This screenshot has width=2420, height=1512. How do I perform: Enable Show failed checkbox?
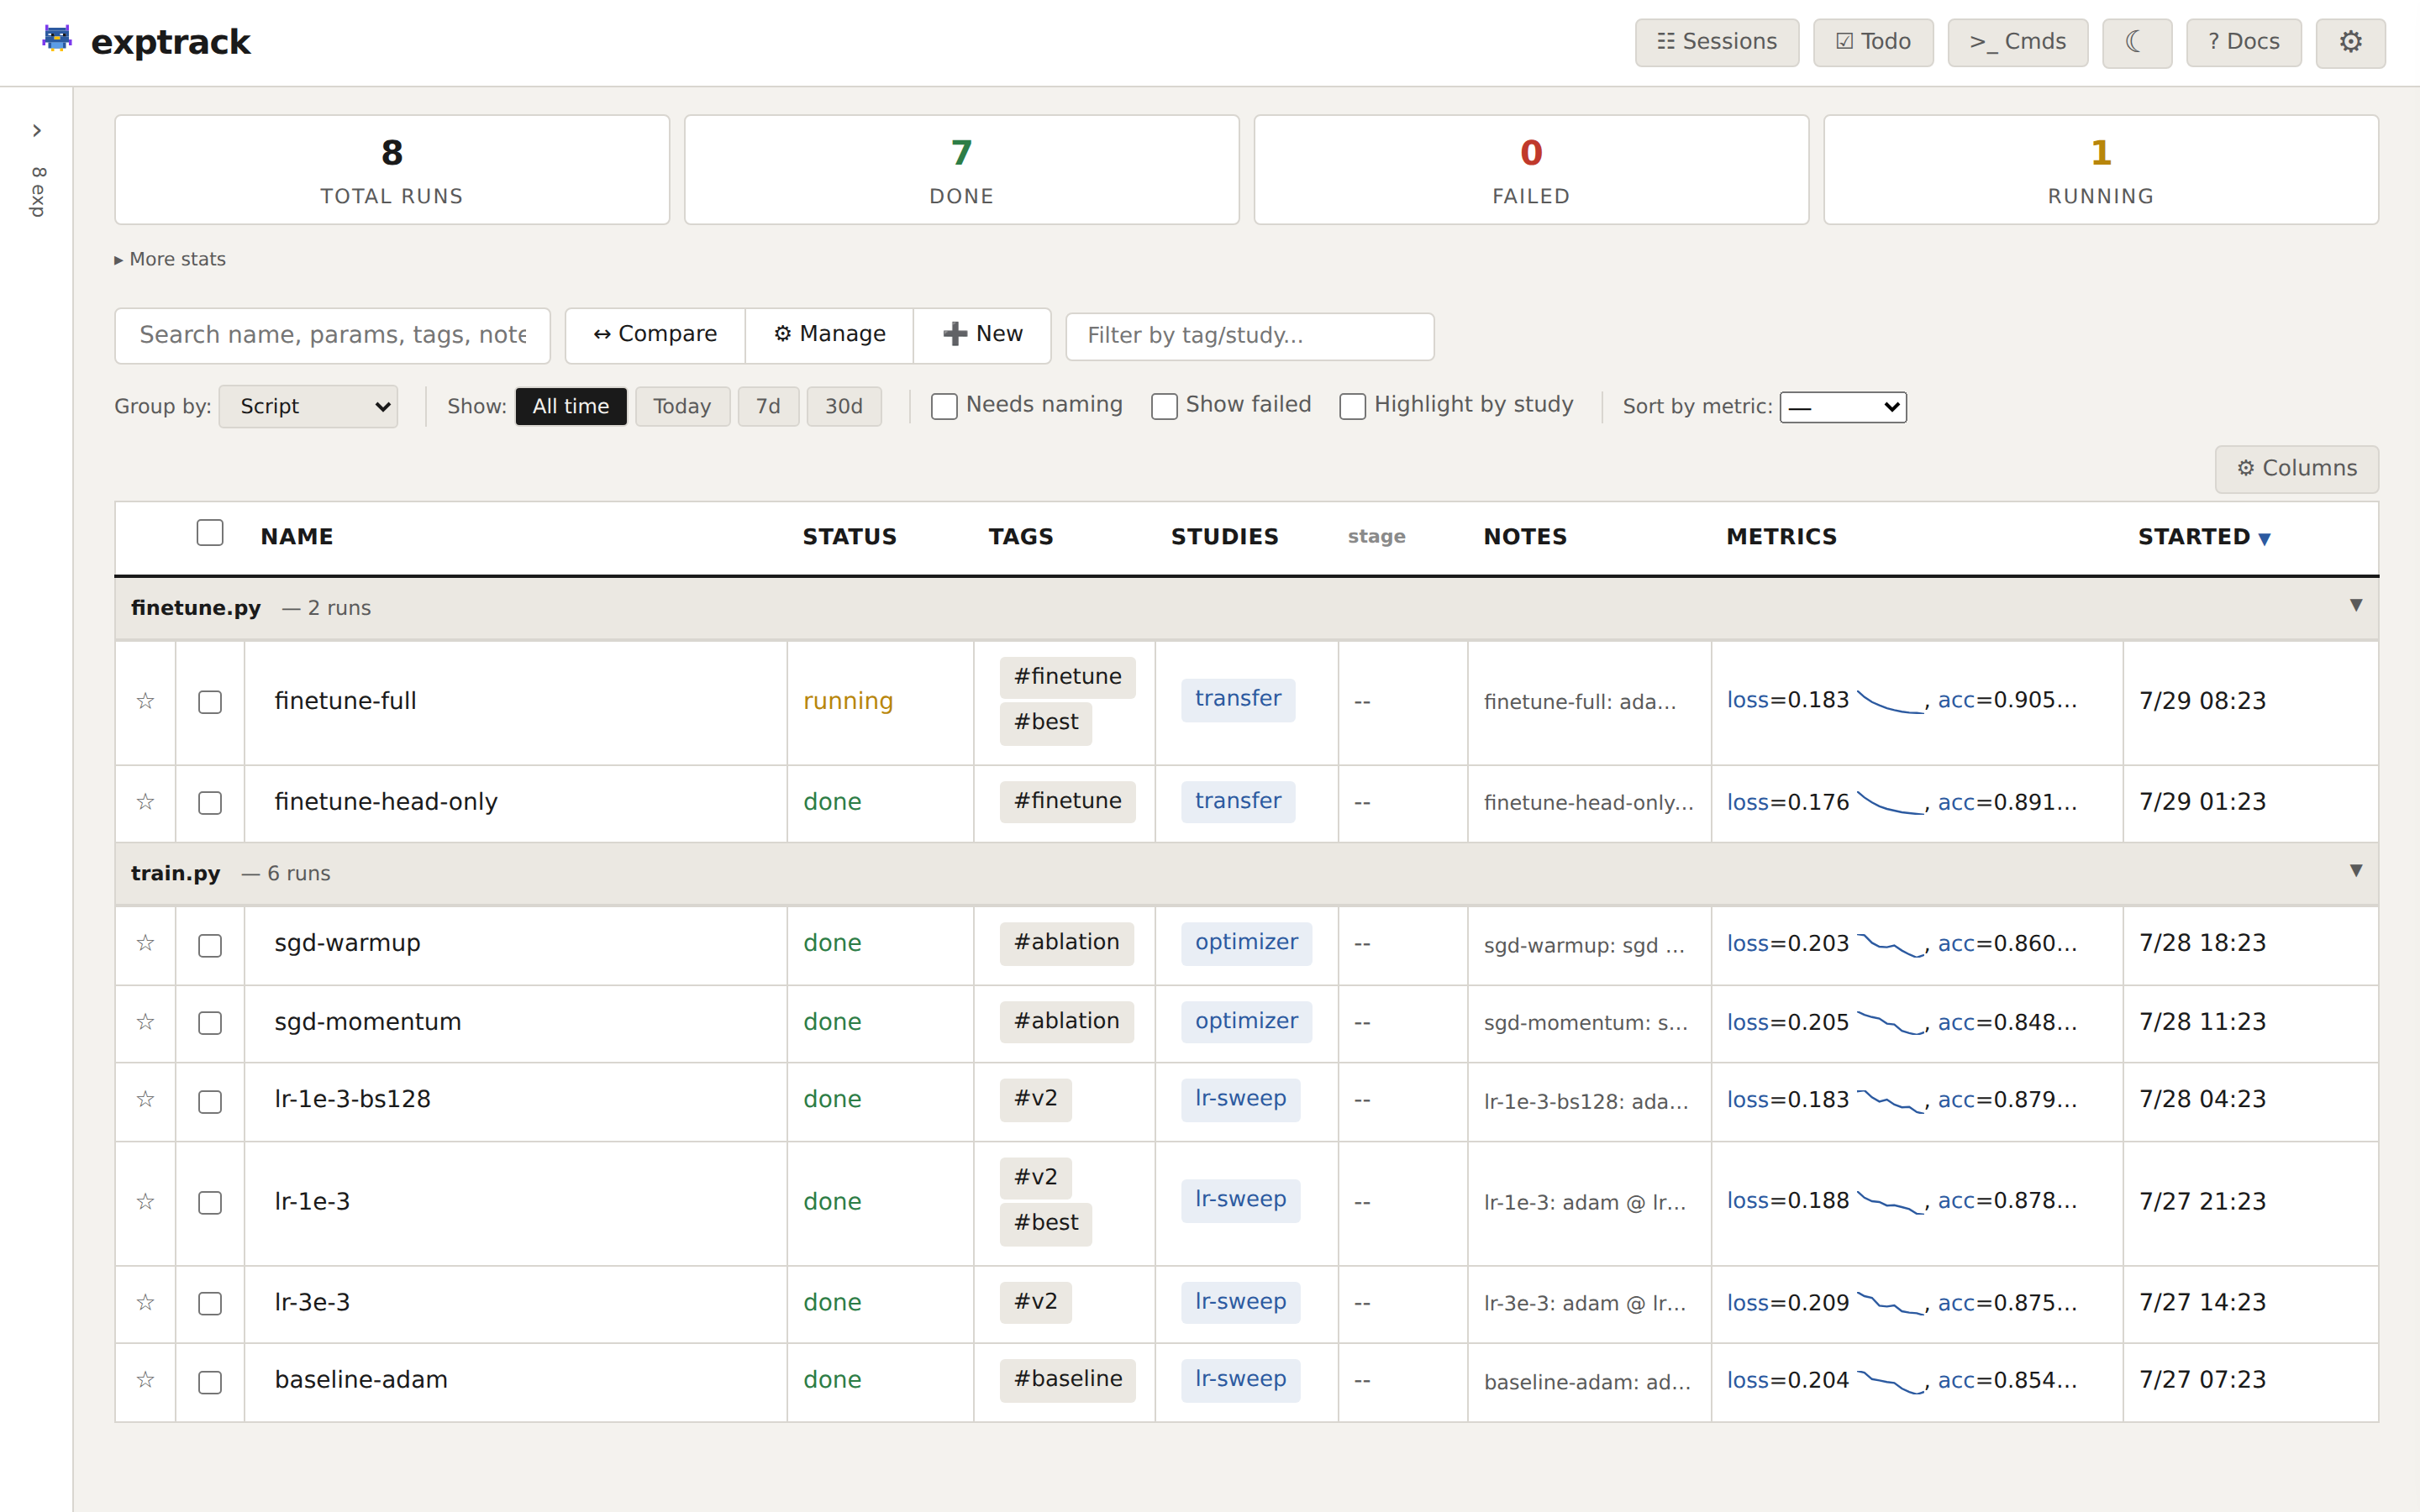pos(1164,406)
